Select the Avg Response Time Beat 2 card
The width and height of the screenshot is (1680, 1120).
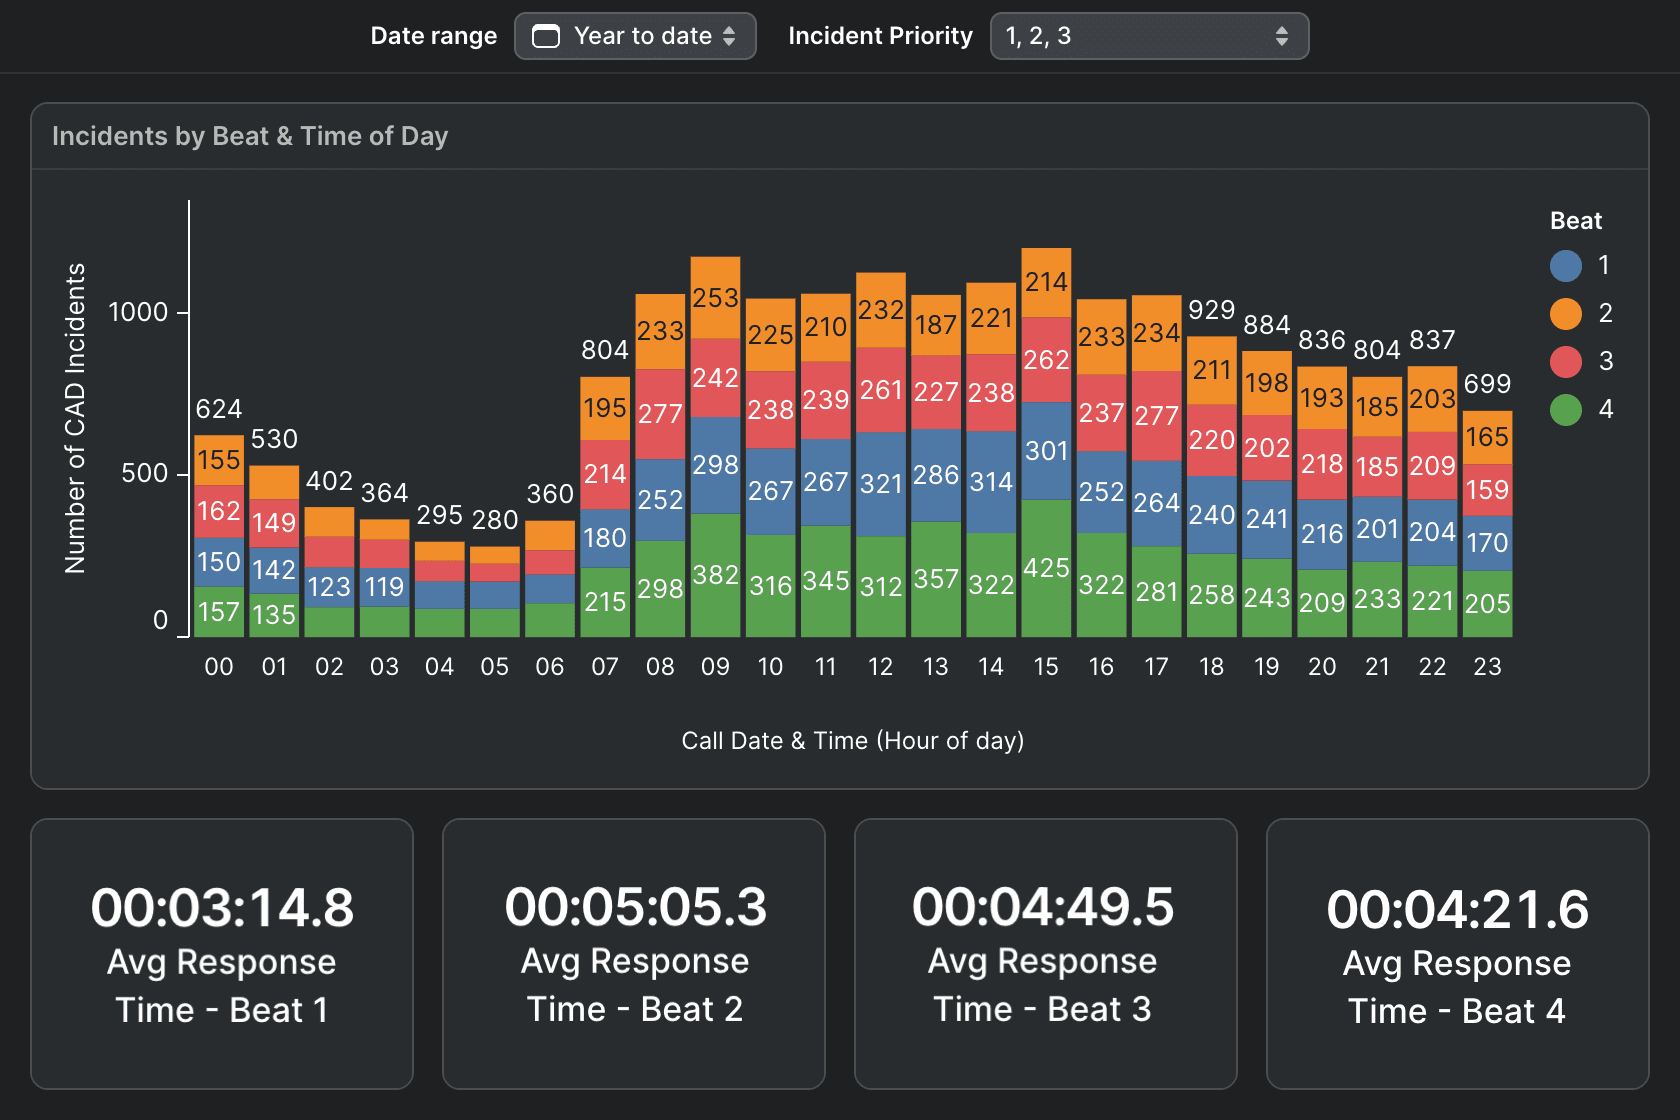[x=634, y=954]
